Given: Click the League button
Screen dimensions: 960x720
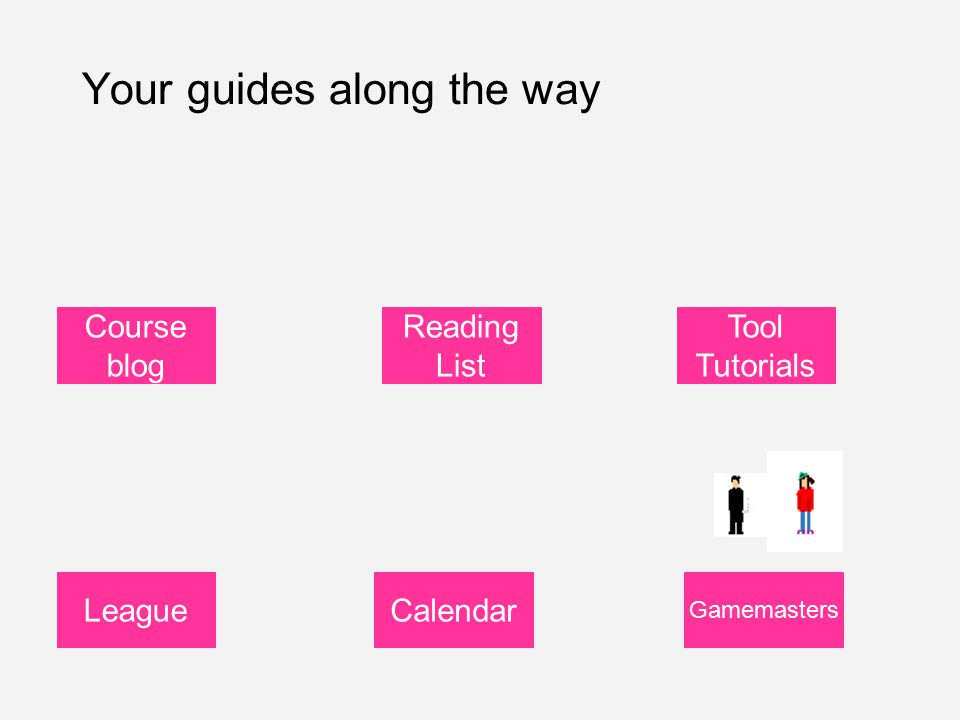Looking at the screenshot, I should [x=137, y=610].
